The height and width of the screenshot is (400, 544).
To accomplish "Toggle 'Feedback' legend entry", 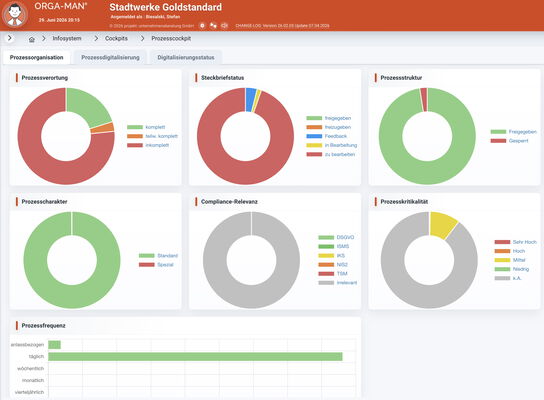I will tap(326, 136).
